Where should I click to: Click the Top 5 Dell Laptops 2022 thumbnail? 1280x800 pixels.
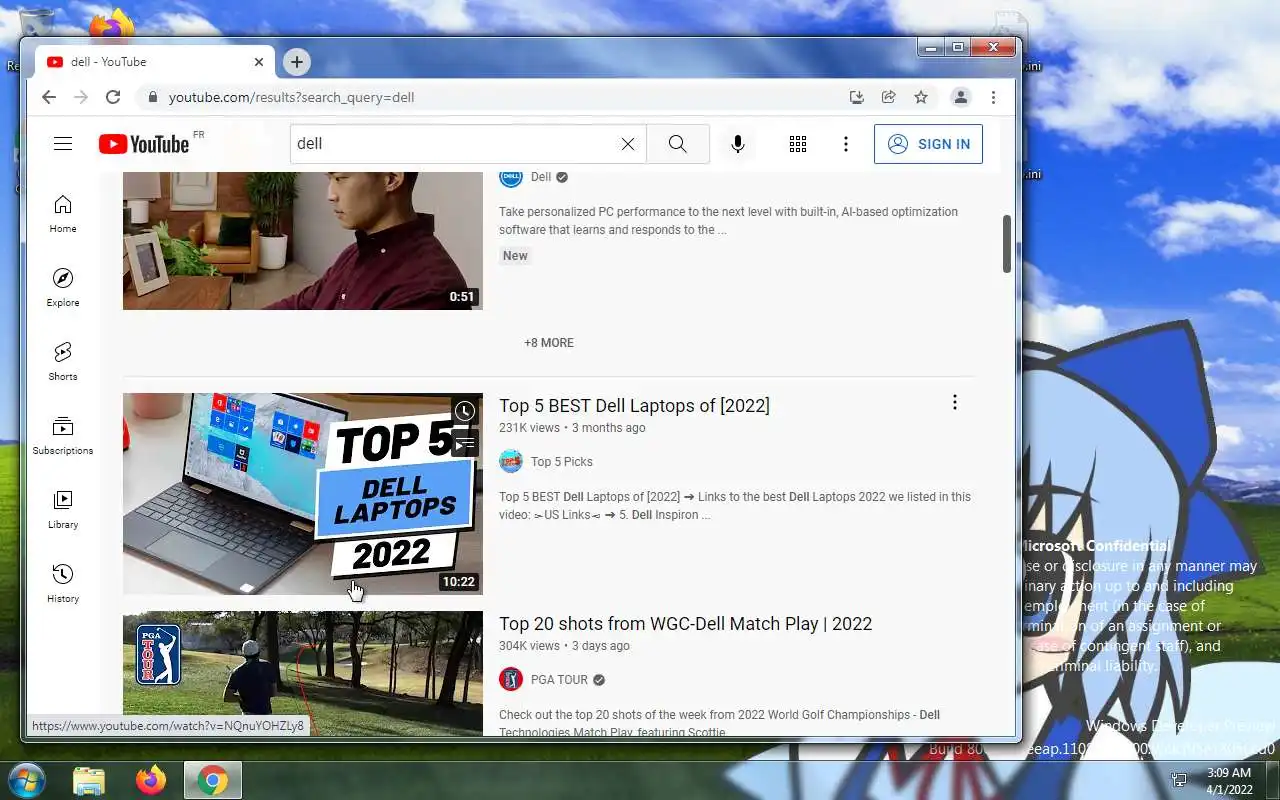[302, 494]
